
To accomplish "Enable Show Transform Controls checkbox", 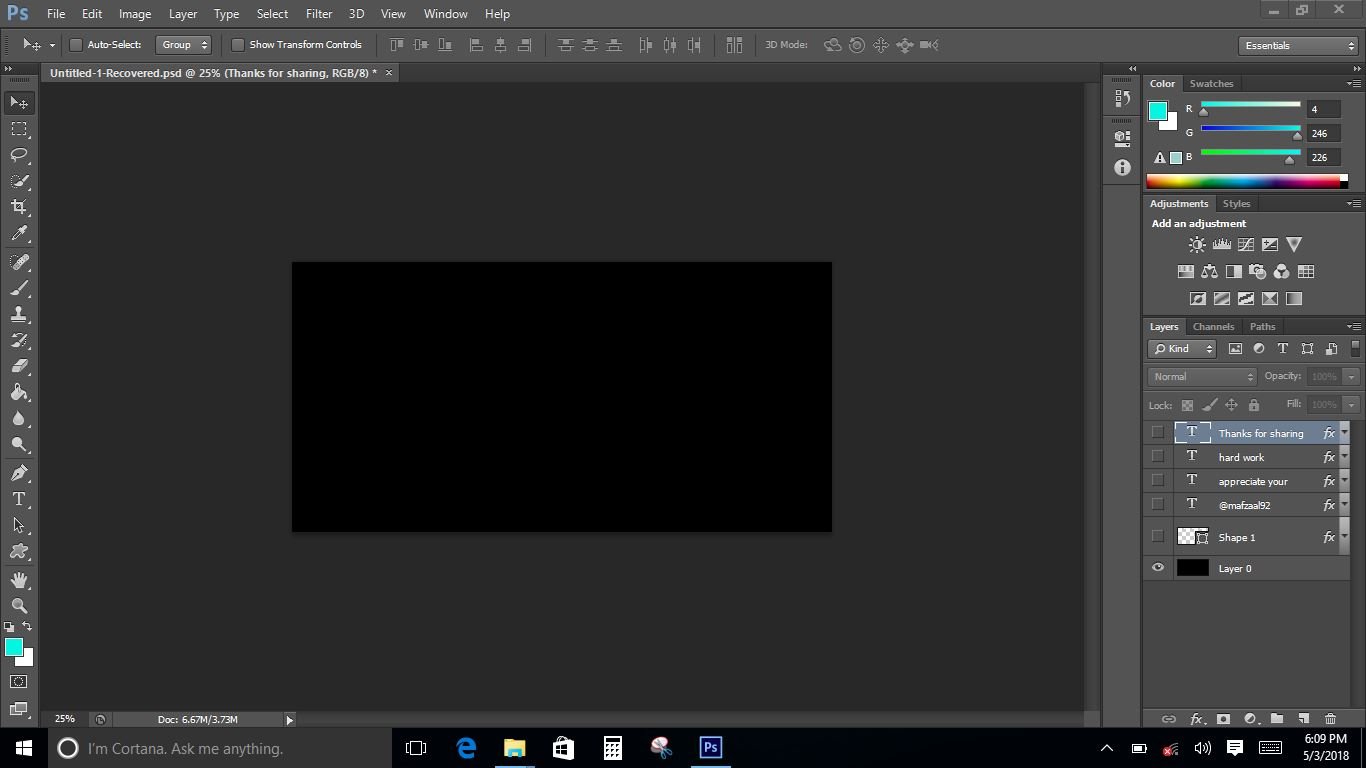I will (238, 45).
